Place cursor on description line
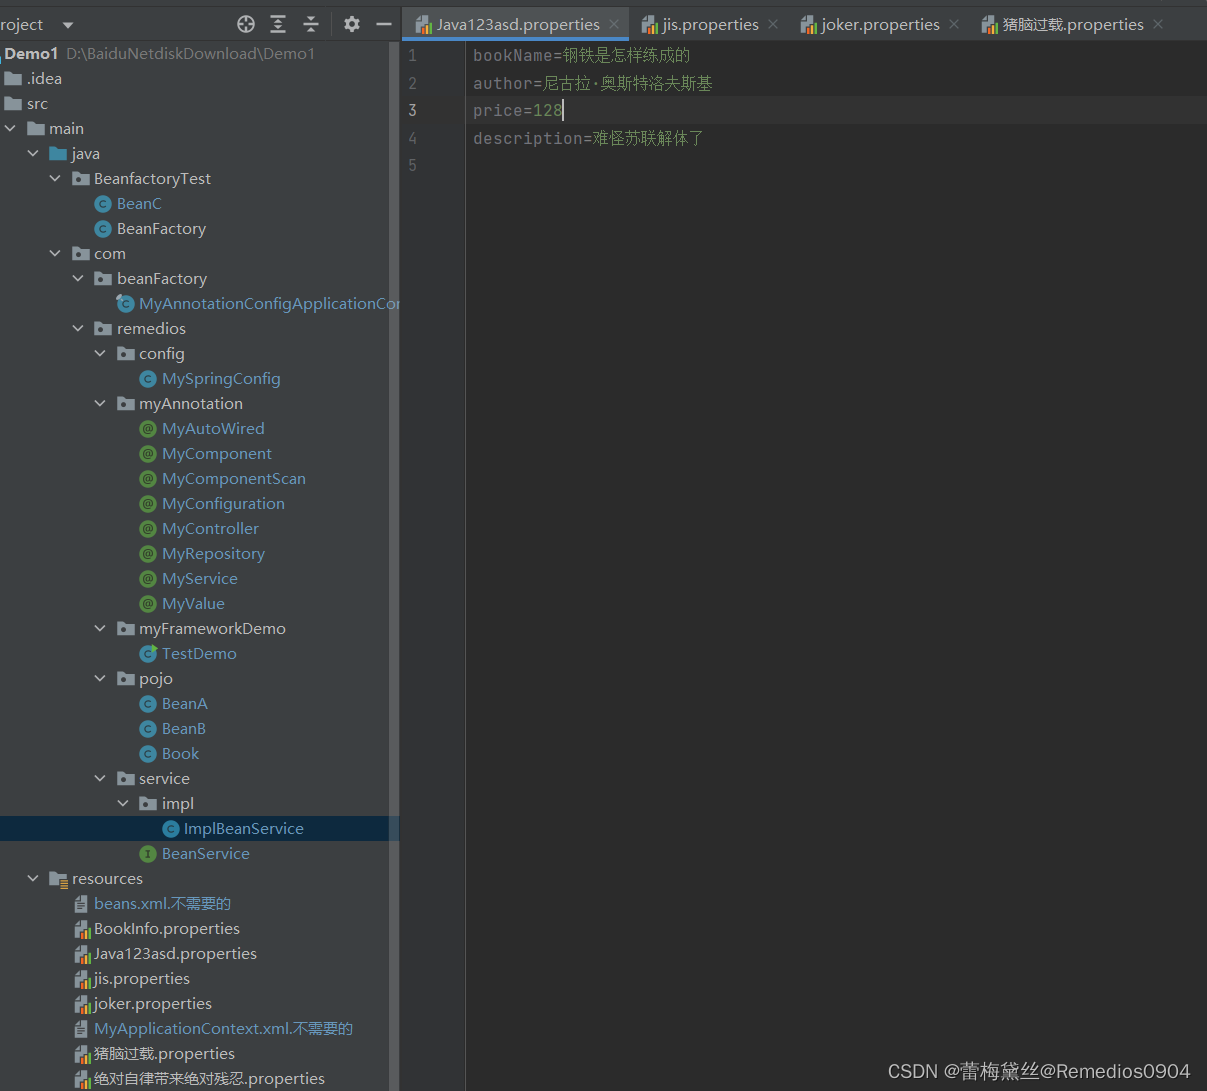The image size is (1207, 1091). 588,138
